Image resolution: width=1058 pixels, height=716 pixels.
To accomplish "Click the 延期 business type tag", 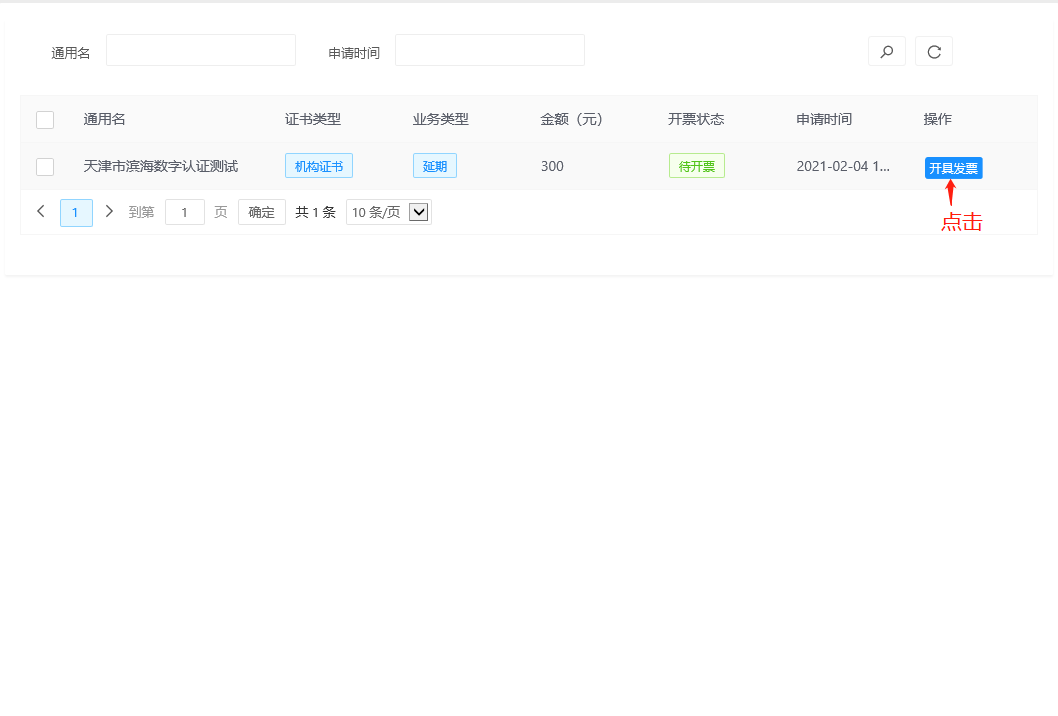I will coord(435,166).
